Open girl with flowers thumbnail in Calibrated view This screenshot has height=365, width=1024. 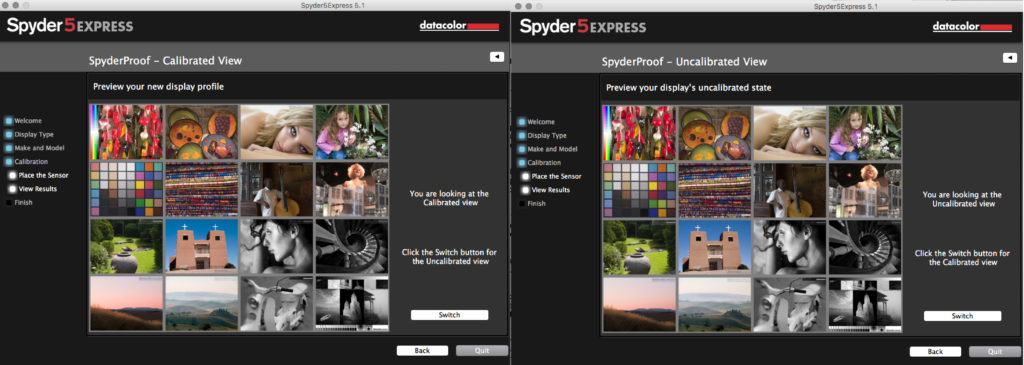click(352, 133)
